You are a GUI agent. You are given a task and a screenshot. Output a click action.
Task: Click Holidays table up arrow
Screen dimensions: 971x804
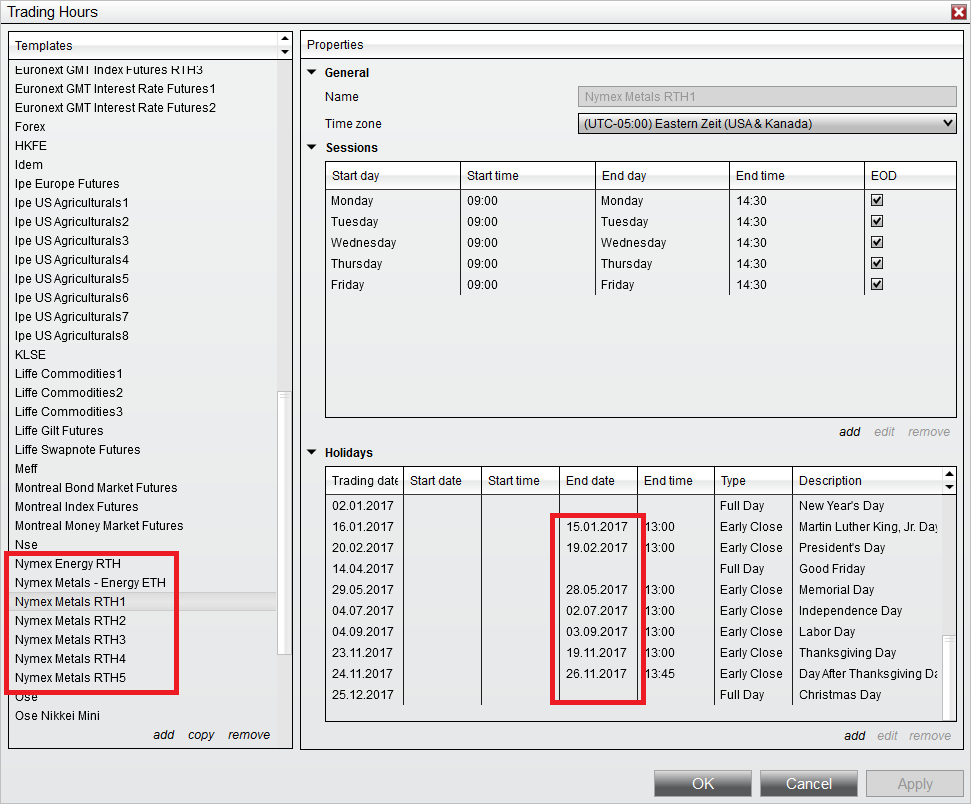pos(949,474)
